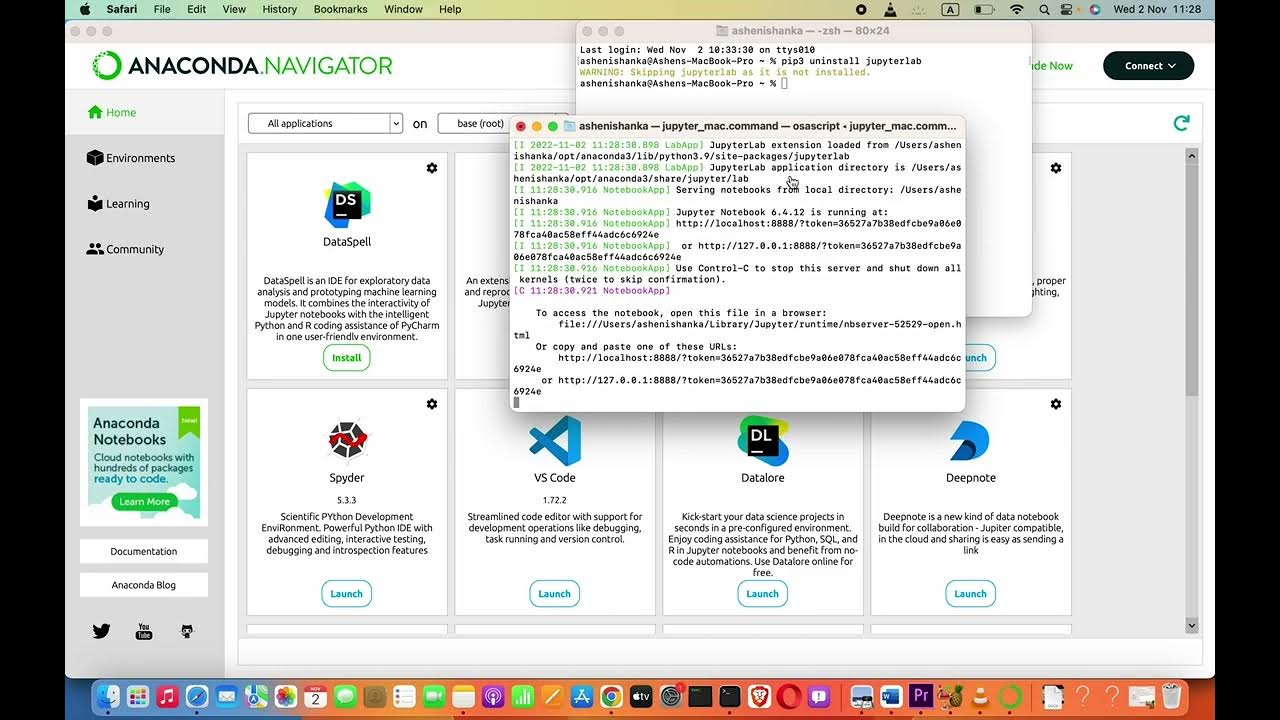
Task: Click the Anaconda Navigator logo
Action: click(242, 66)
